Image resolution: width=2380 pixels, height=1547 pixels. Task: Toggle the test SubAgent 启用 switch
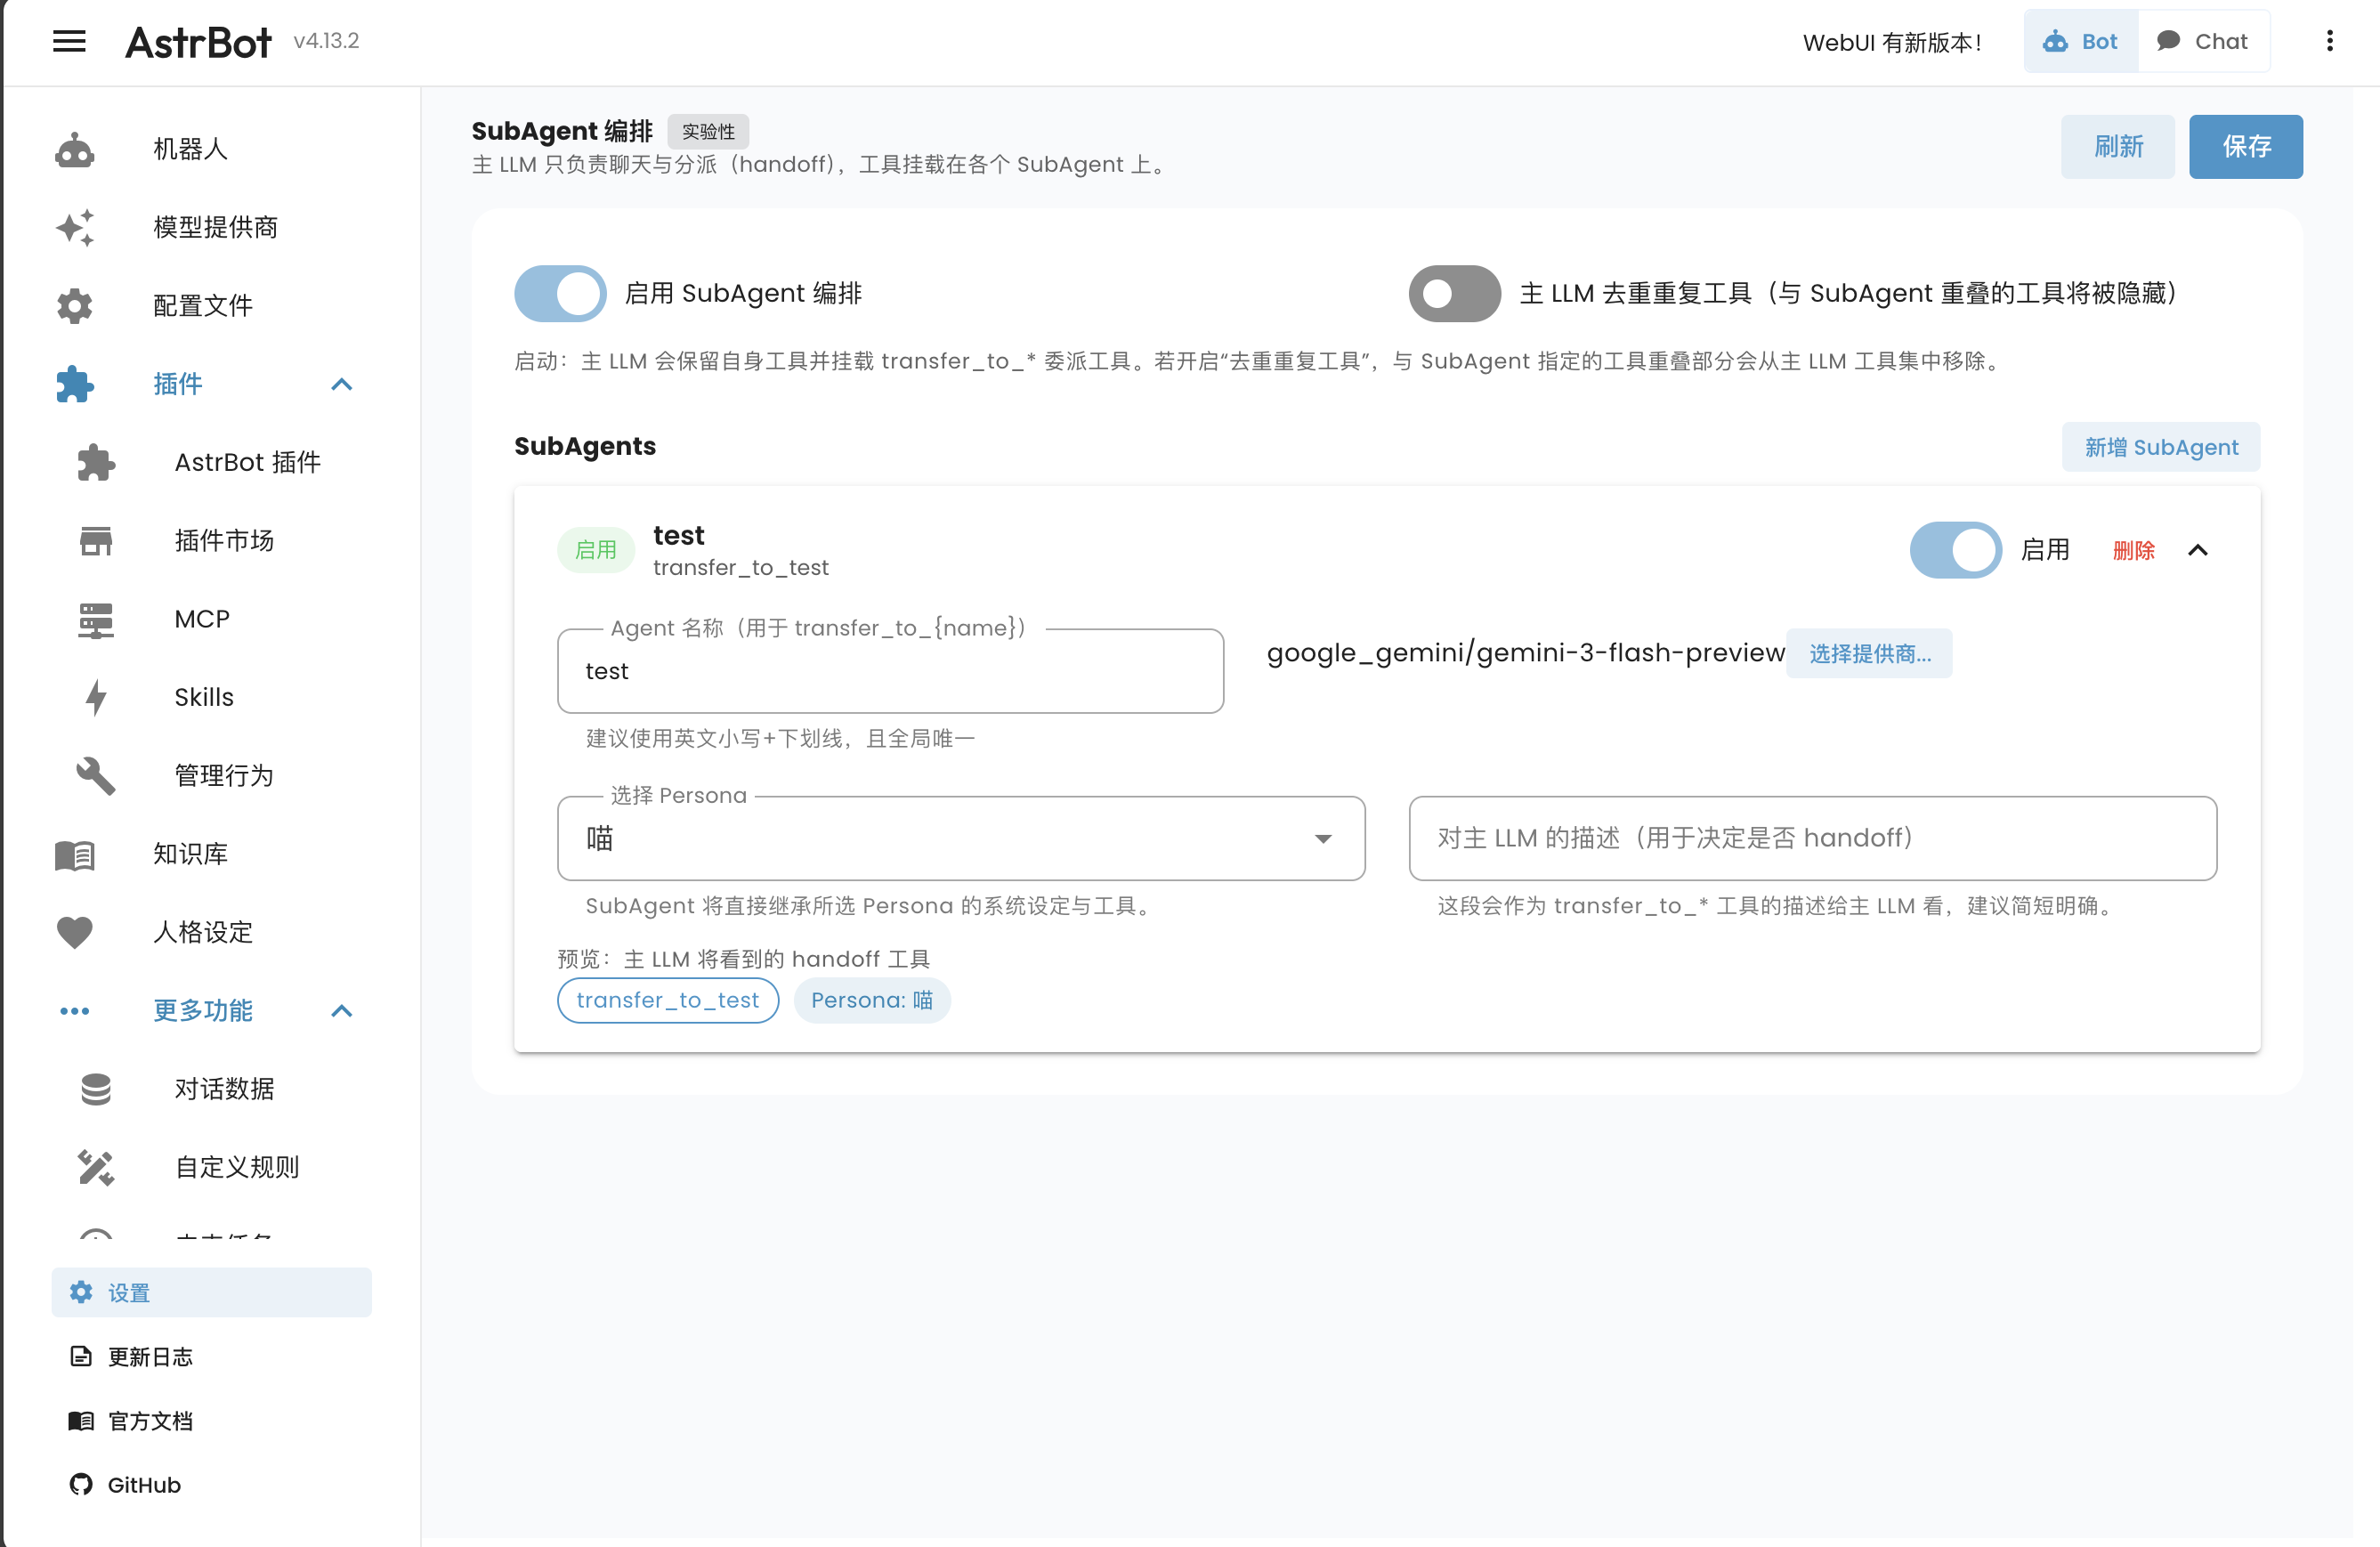1955,550
